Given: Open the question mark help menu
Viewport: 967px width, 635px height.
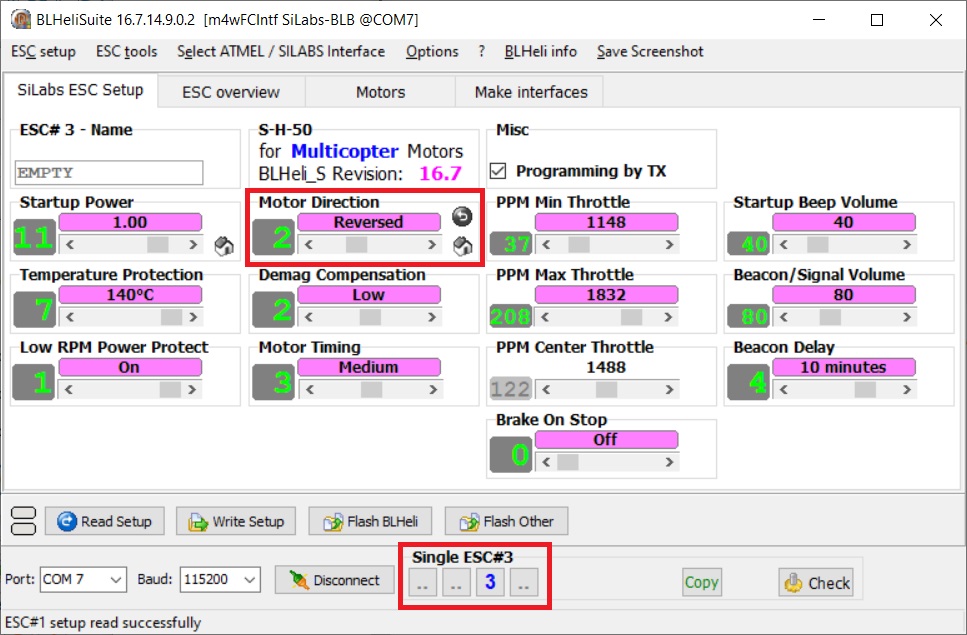Looking at the screenshot, I should point(482,52).
